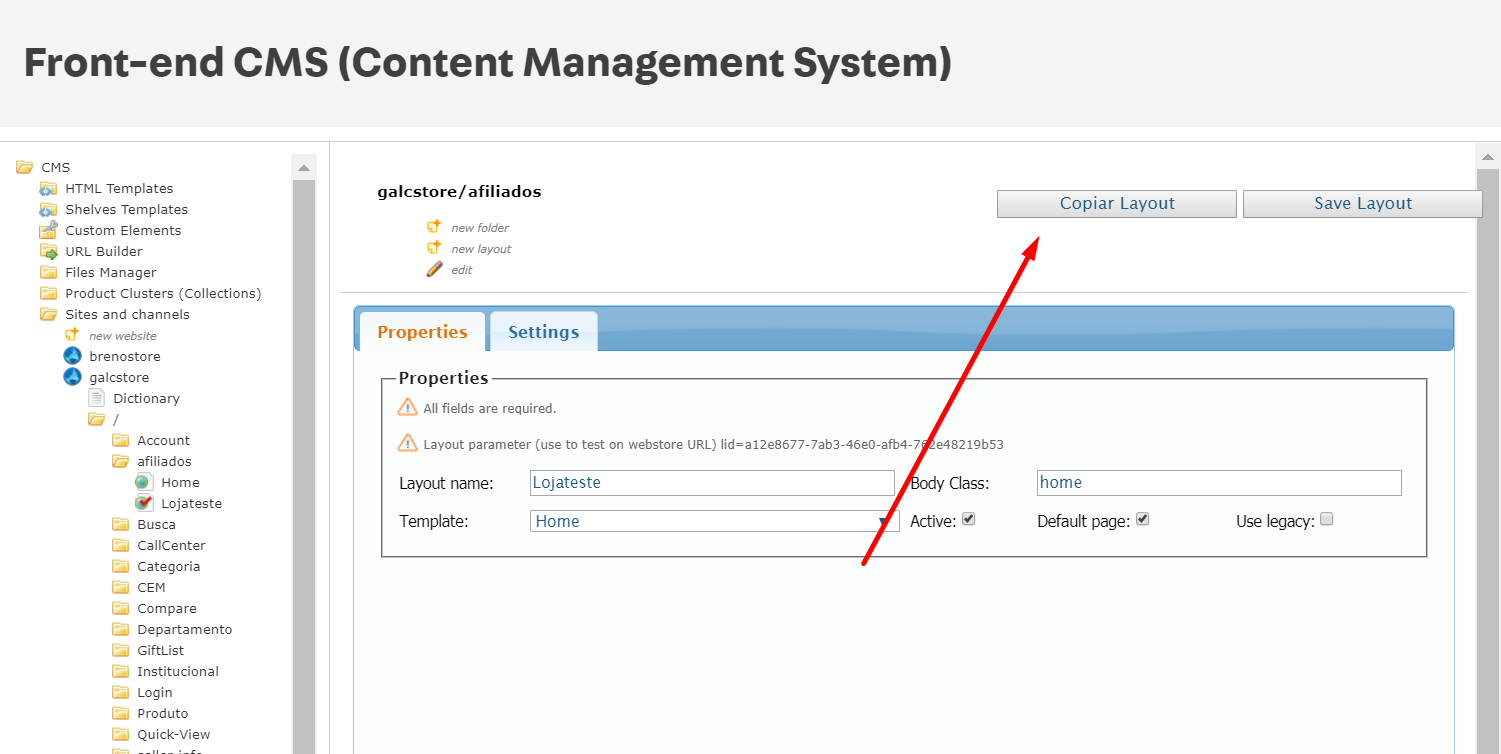Click the Dictionary document icon
1501x754 pixels.
coord(96,398)
